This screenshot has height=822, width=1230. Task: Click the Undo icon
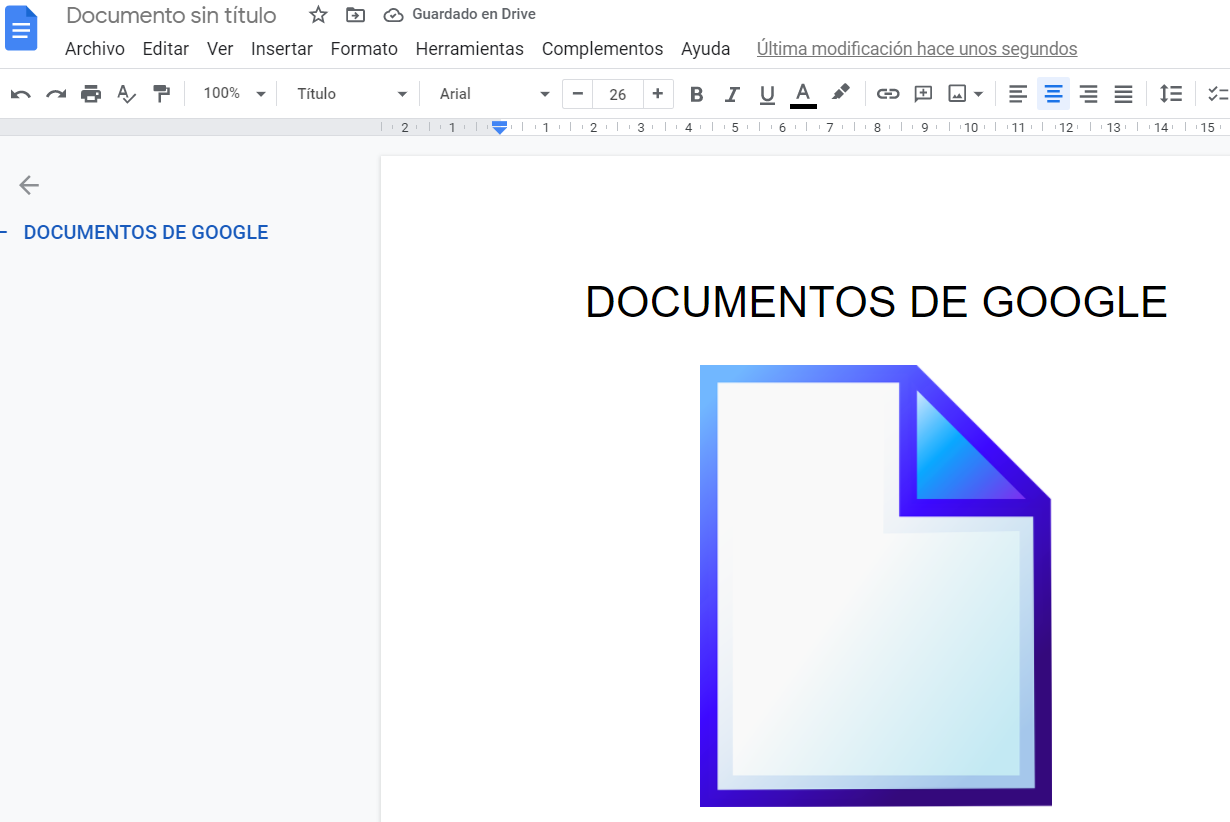[x=20, y=93]
